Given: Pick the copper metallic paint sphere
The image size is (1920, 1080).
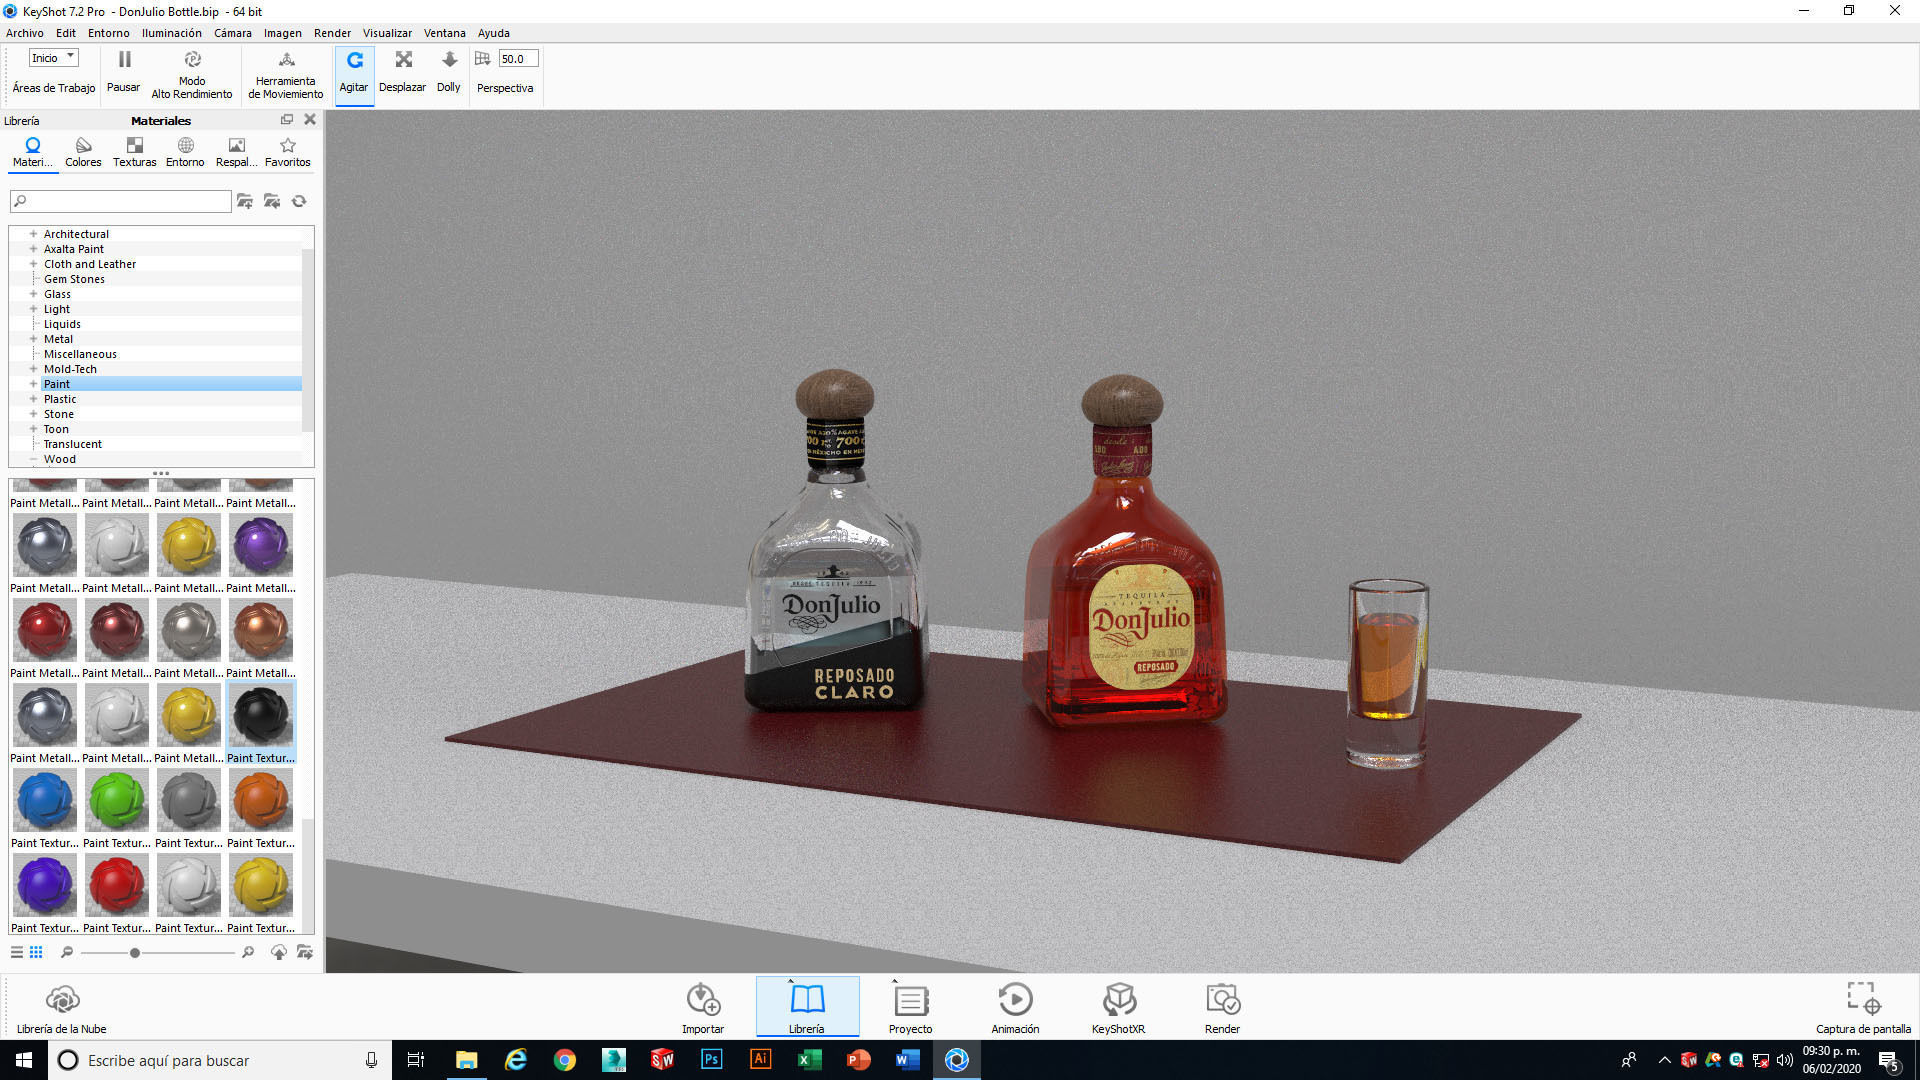Looking at the screenshot, I should point(261,630).
